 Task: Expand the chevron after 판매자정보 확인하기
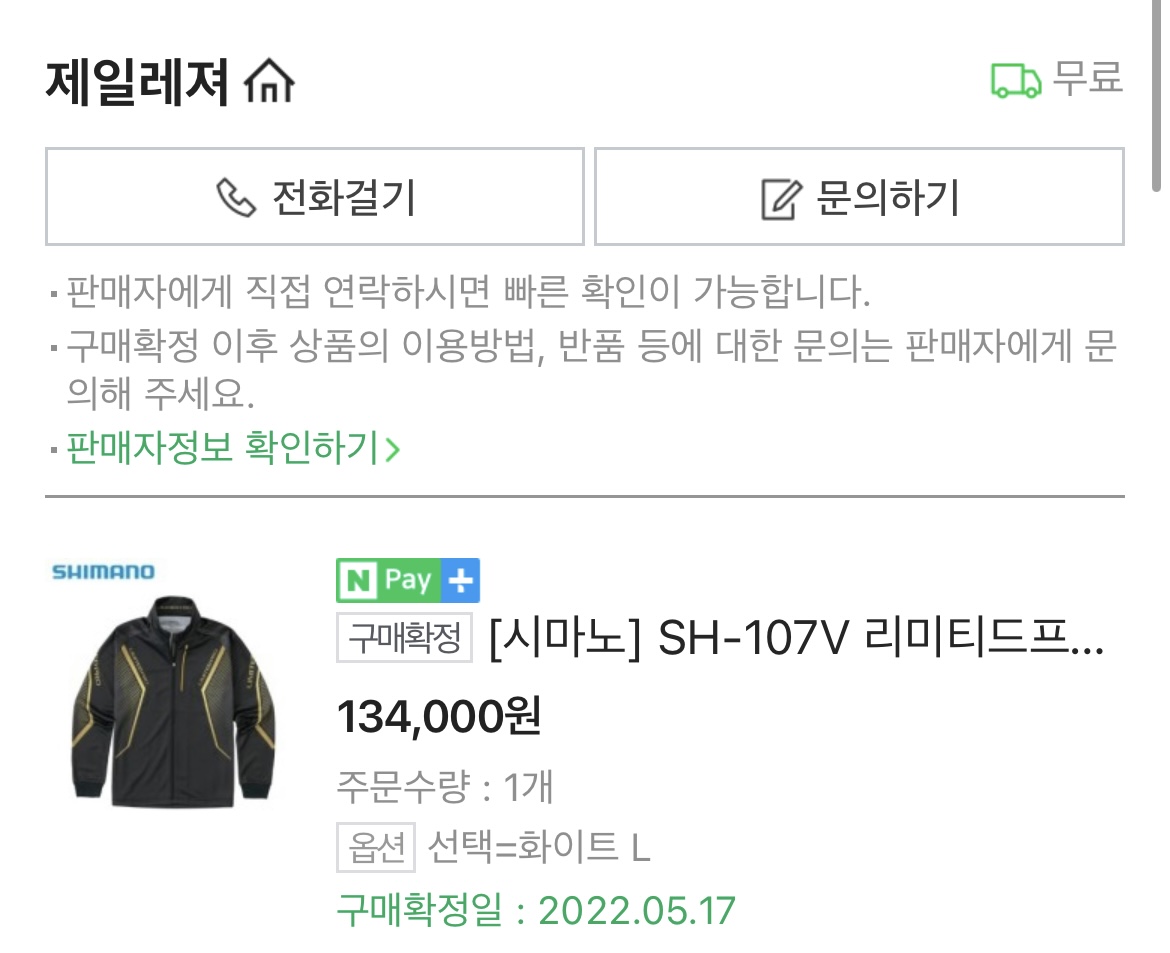392,449
